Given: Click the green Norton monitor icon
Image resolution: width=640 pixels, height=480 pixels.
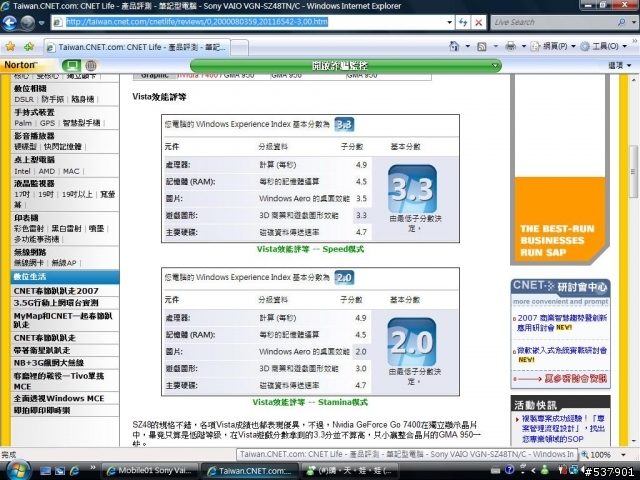Looking at the screenshot, I should point(71,65).
